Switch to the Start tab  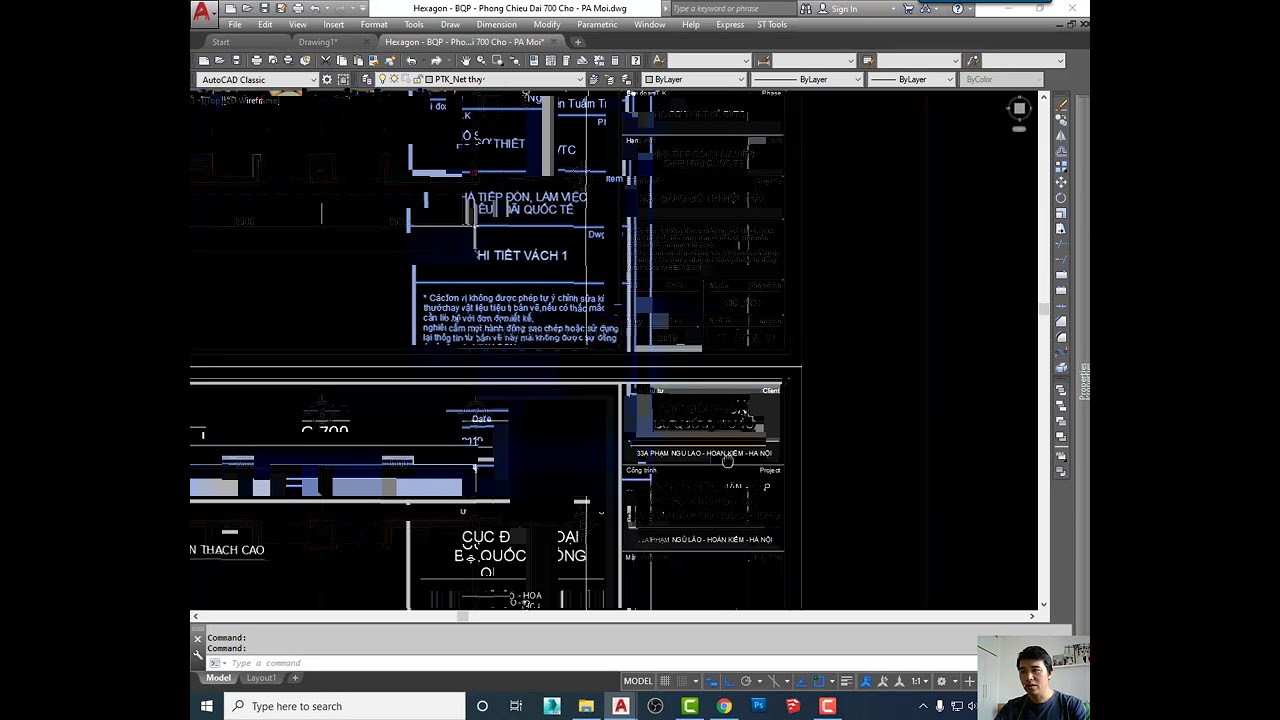coord(221,42)
